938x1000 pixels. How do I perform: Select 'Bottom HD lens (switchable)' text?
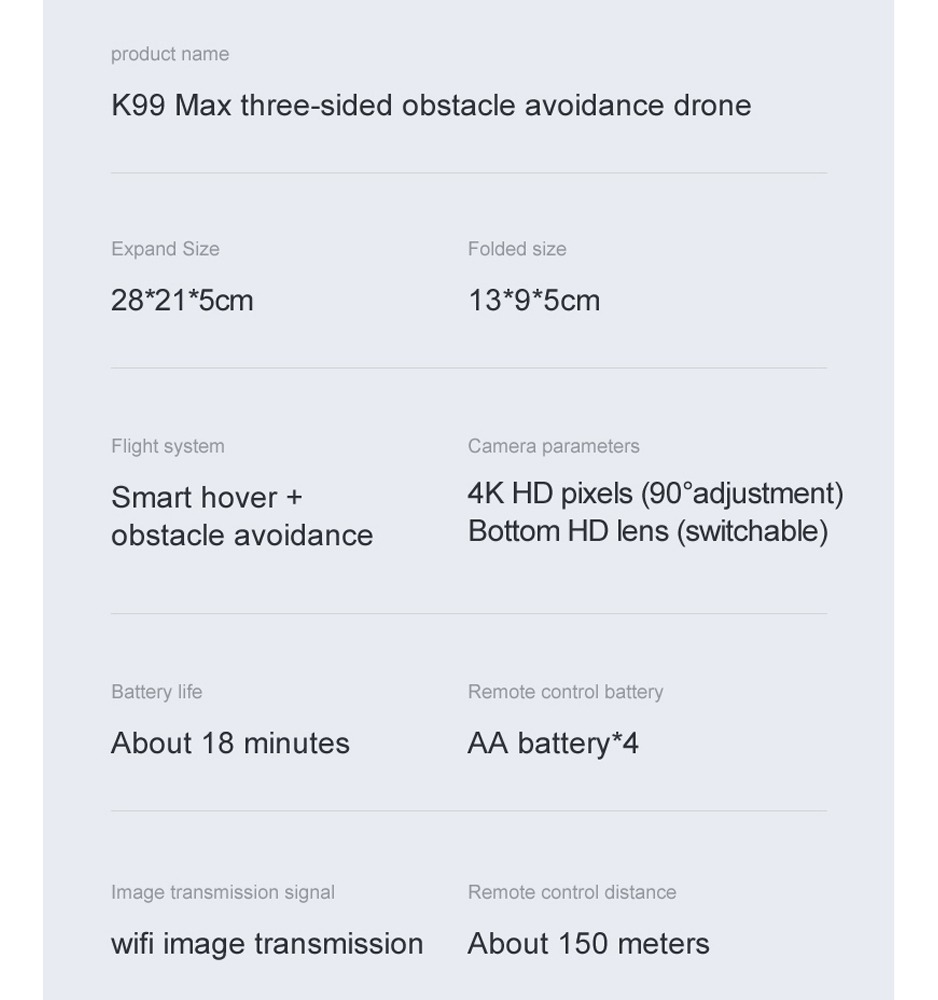tap(648, 531)
